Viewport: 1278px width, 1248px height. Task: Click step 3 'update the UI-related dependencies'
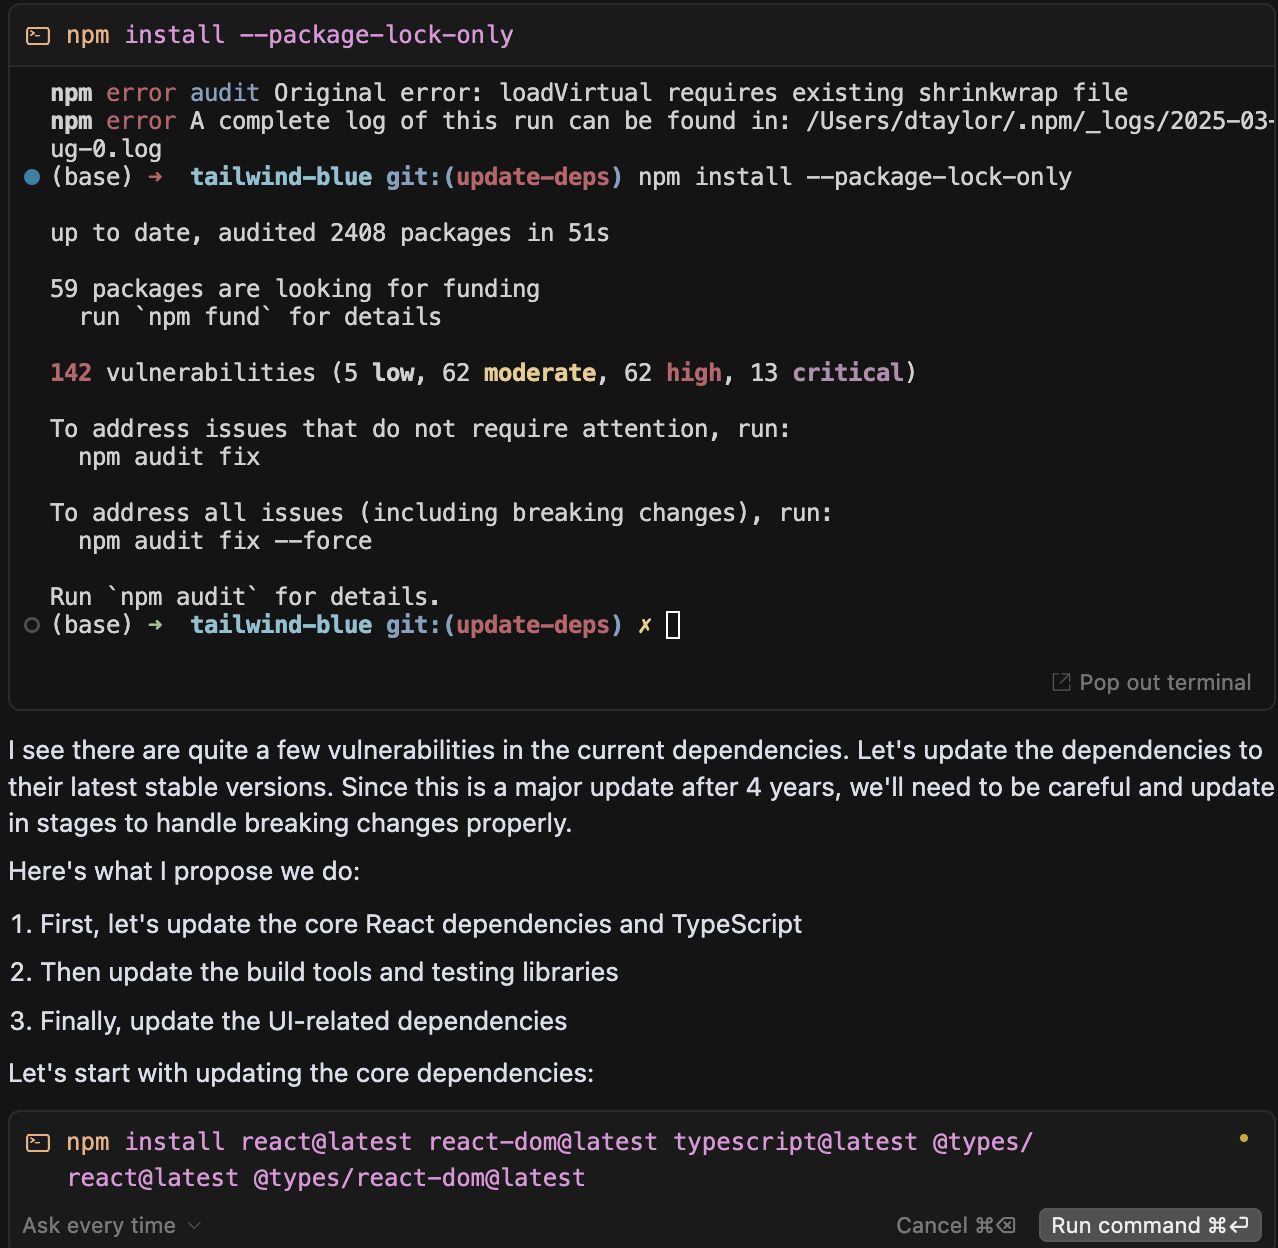pos(303,1021)
